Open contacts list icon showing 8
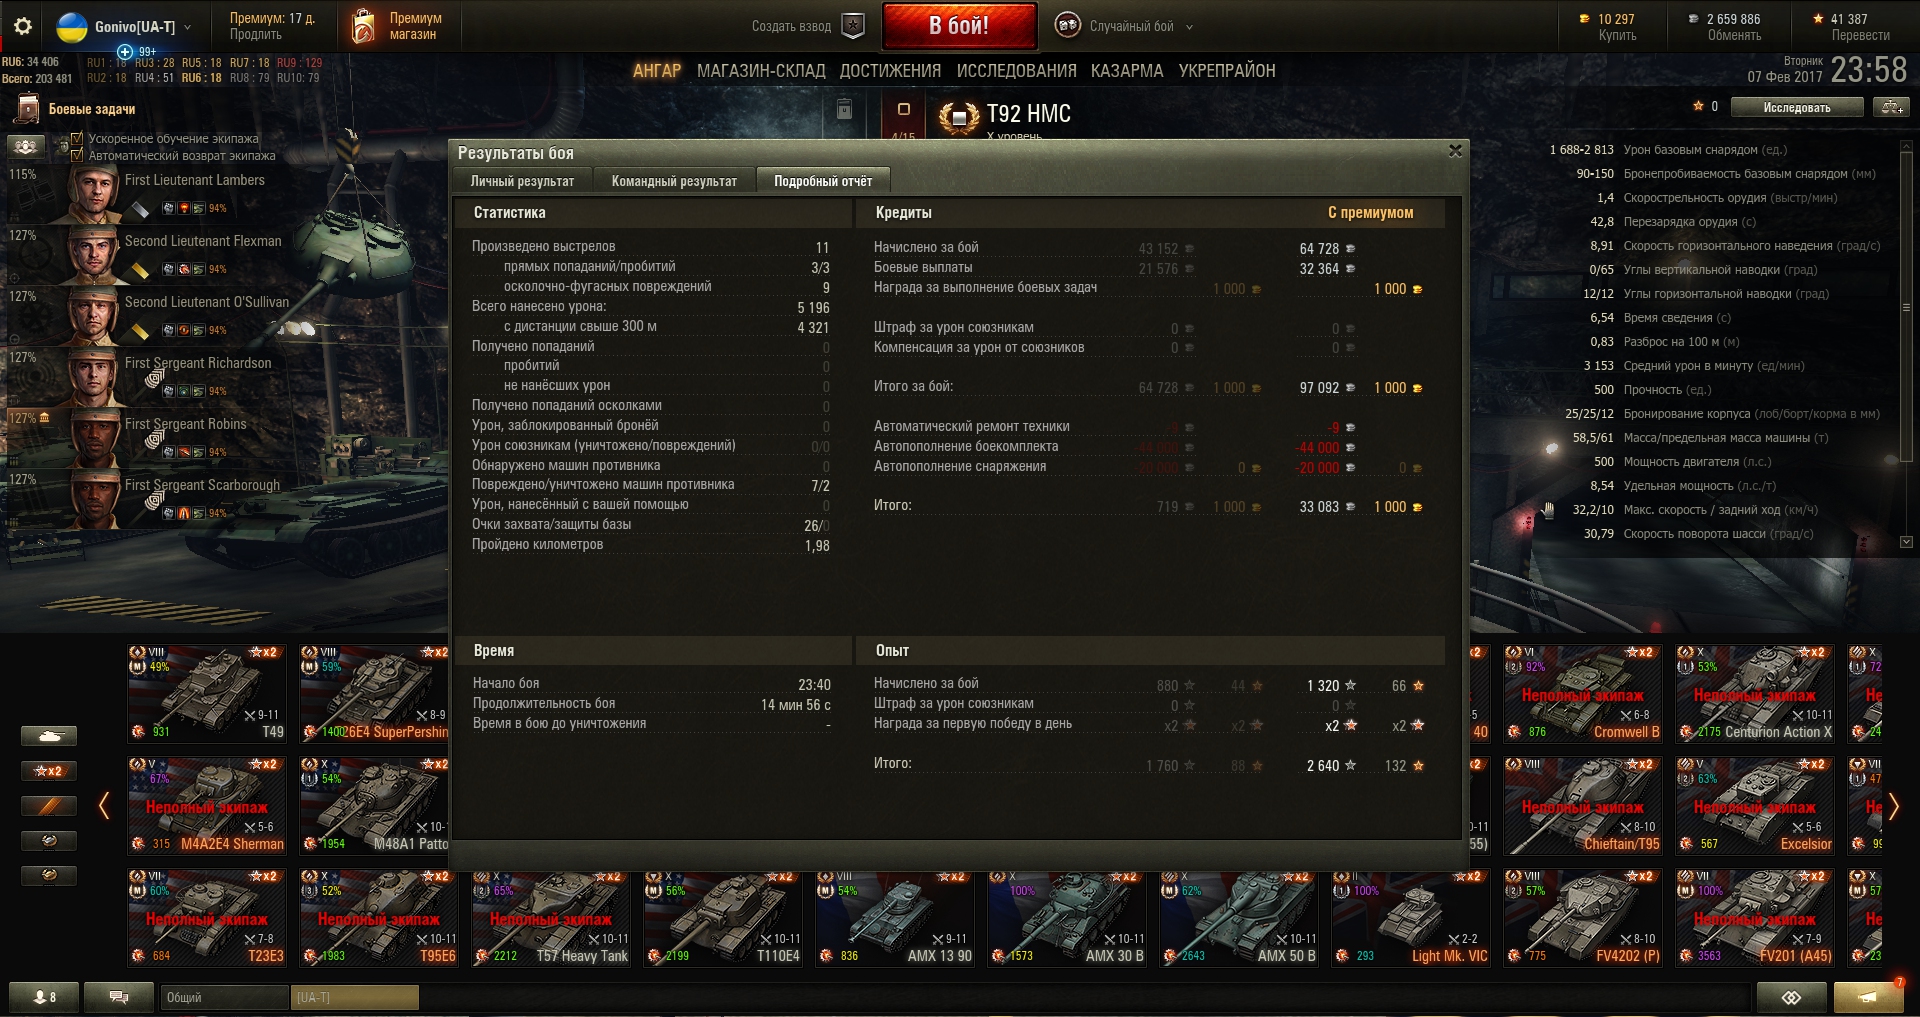This screenshot has width=1920, height=1017. click(x=45, y=997)
